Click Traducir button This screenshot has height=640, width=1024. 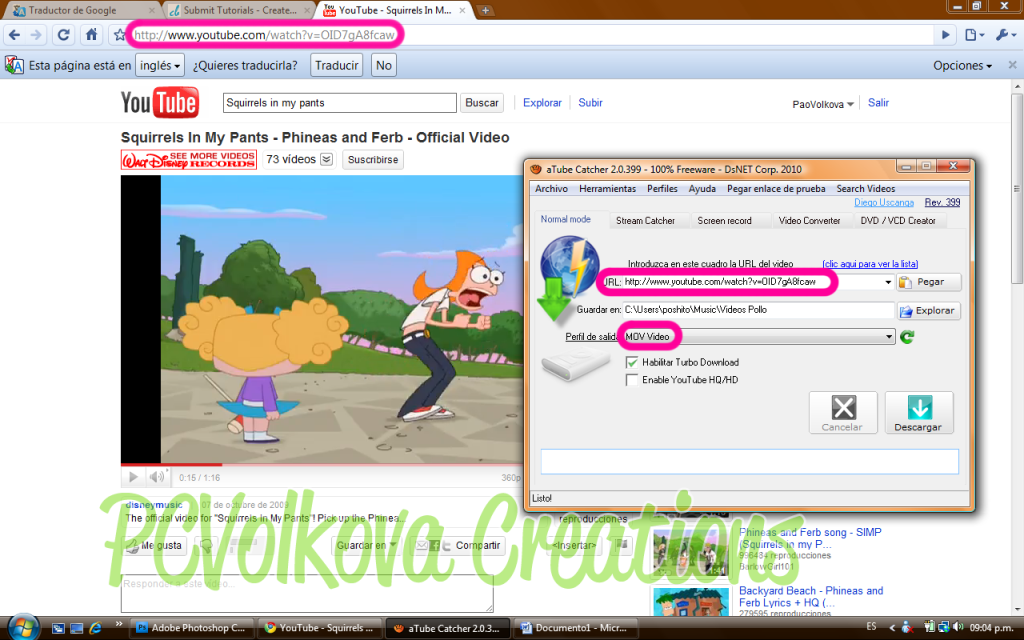click(x=336, y=65)
